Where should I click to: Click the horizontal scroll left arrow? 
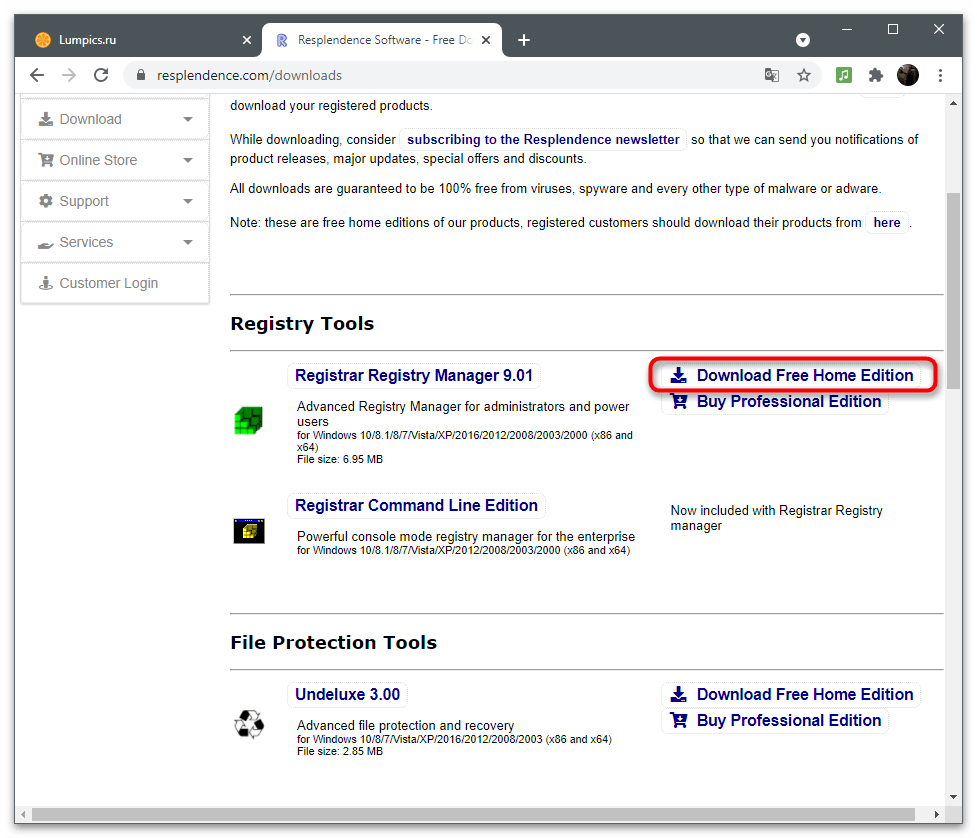(x=23, y=814)
